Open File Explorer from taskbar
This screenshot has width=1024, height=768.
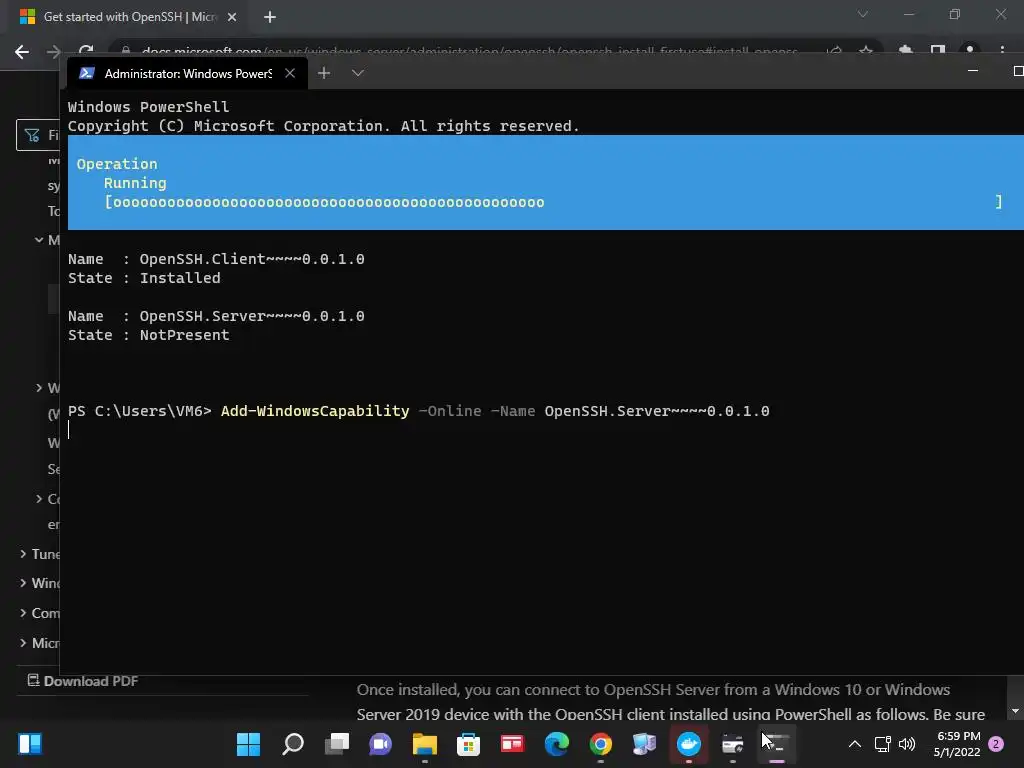pos(424,744)
